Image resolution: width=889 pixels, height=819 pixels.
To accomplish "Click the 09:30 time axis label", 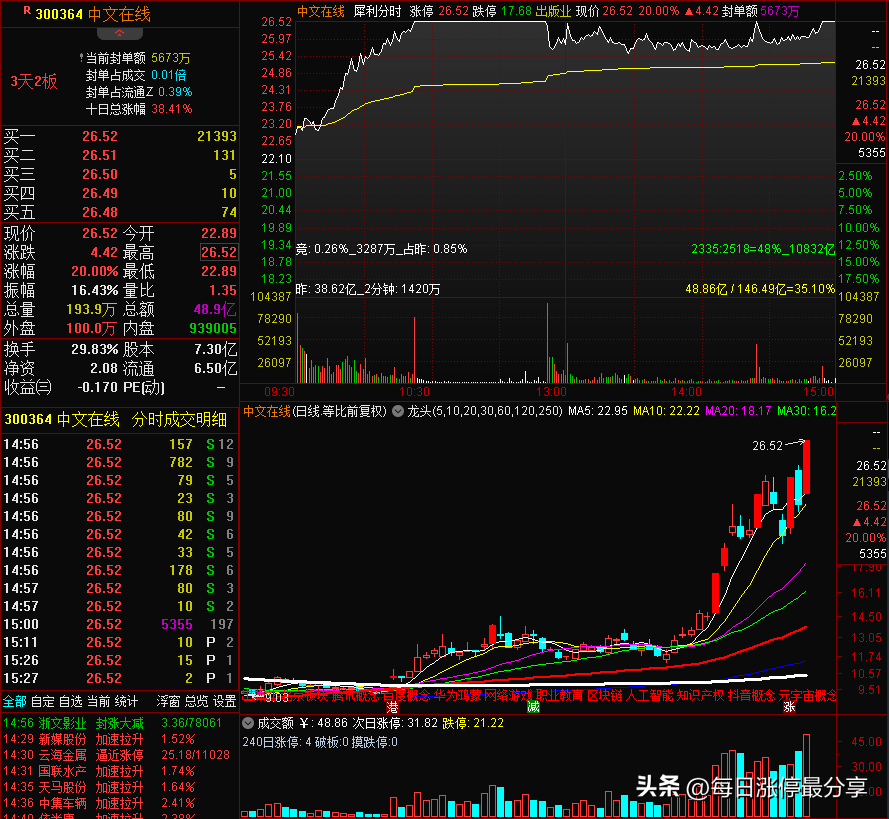I will [280, 392].
